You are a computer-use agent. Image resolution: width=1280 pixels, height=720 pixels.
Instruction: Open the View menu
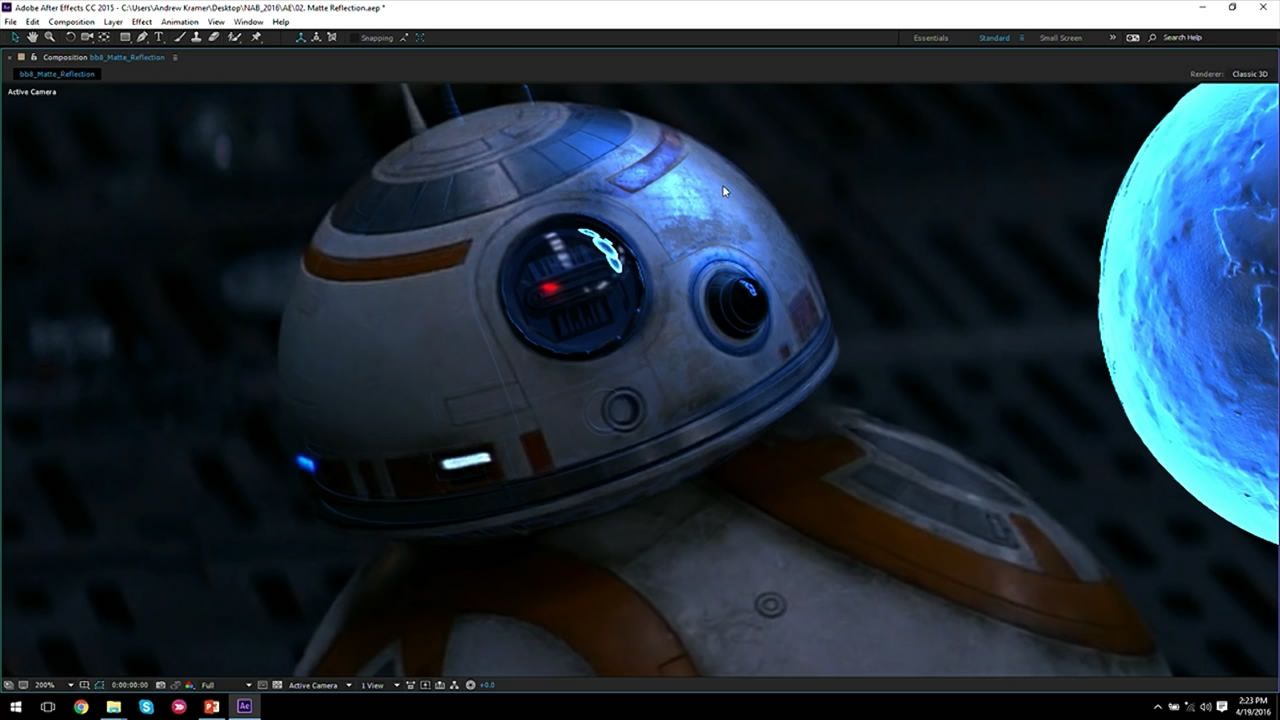click(216, 21)
